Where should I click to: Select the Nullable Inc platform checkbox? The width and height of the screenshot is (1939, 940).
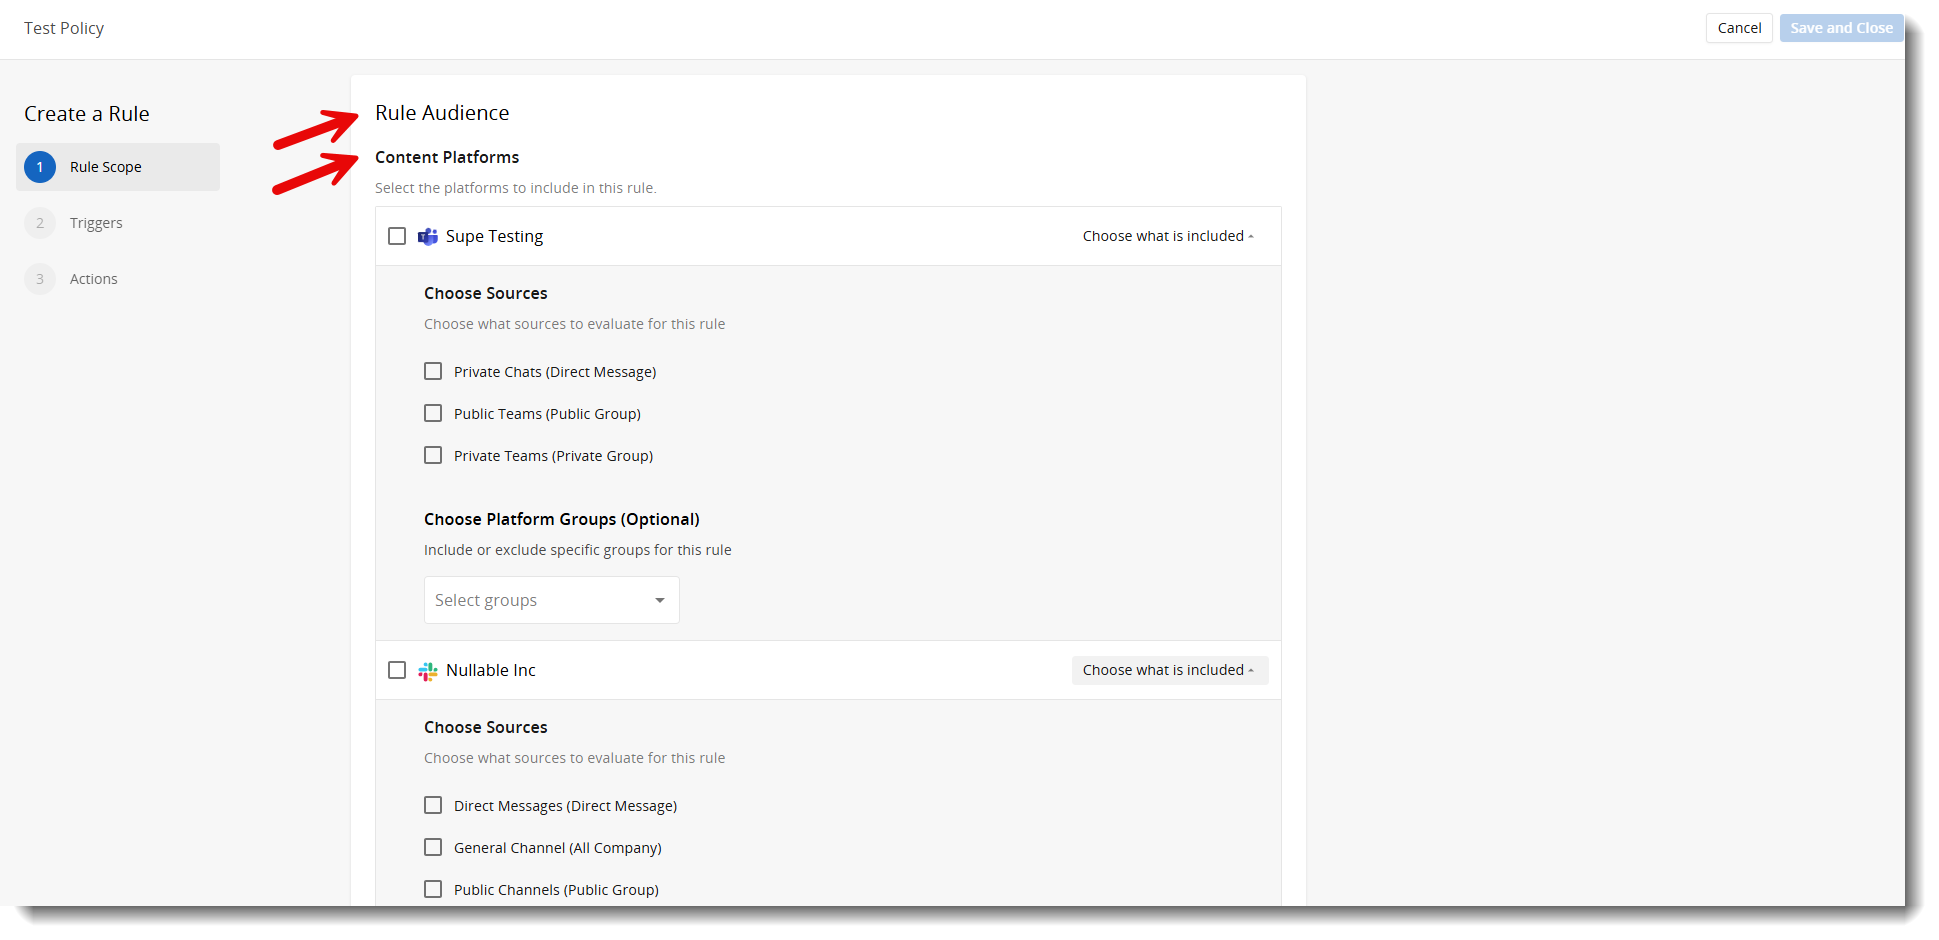[x=397, y=670]
